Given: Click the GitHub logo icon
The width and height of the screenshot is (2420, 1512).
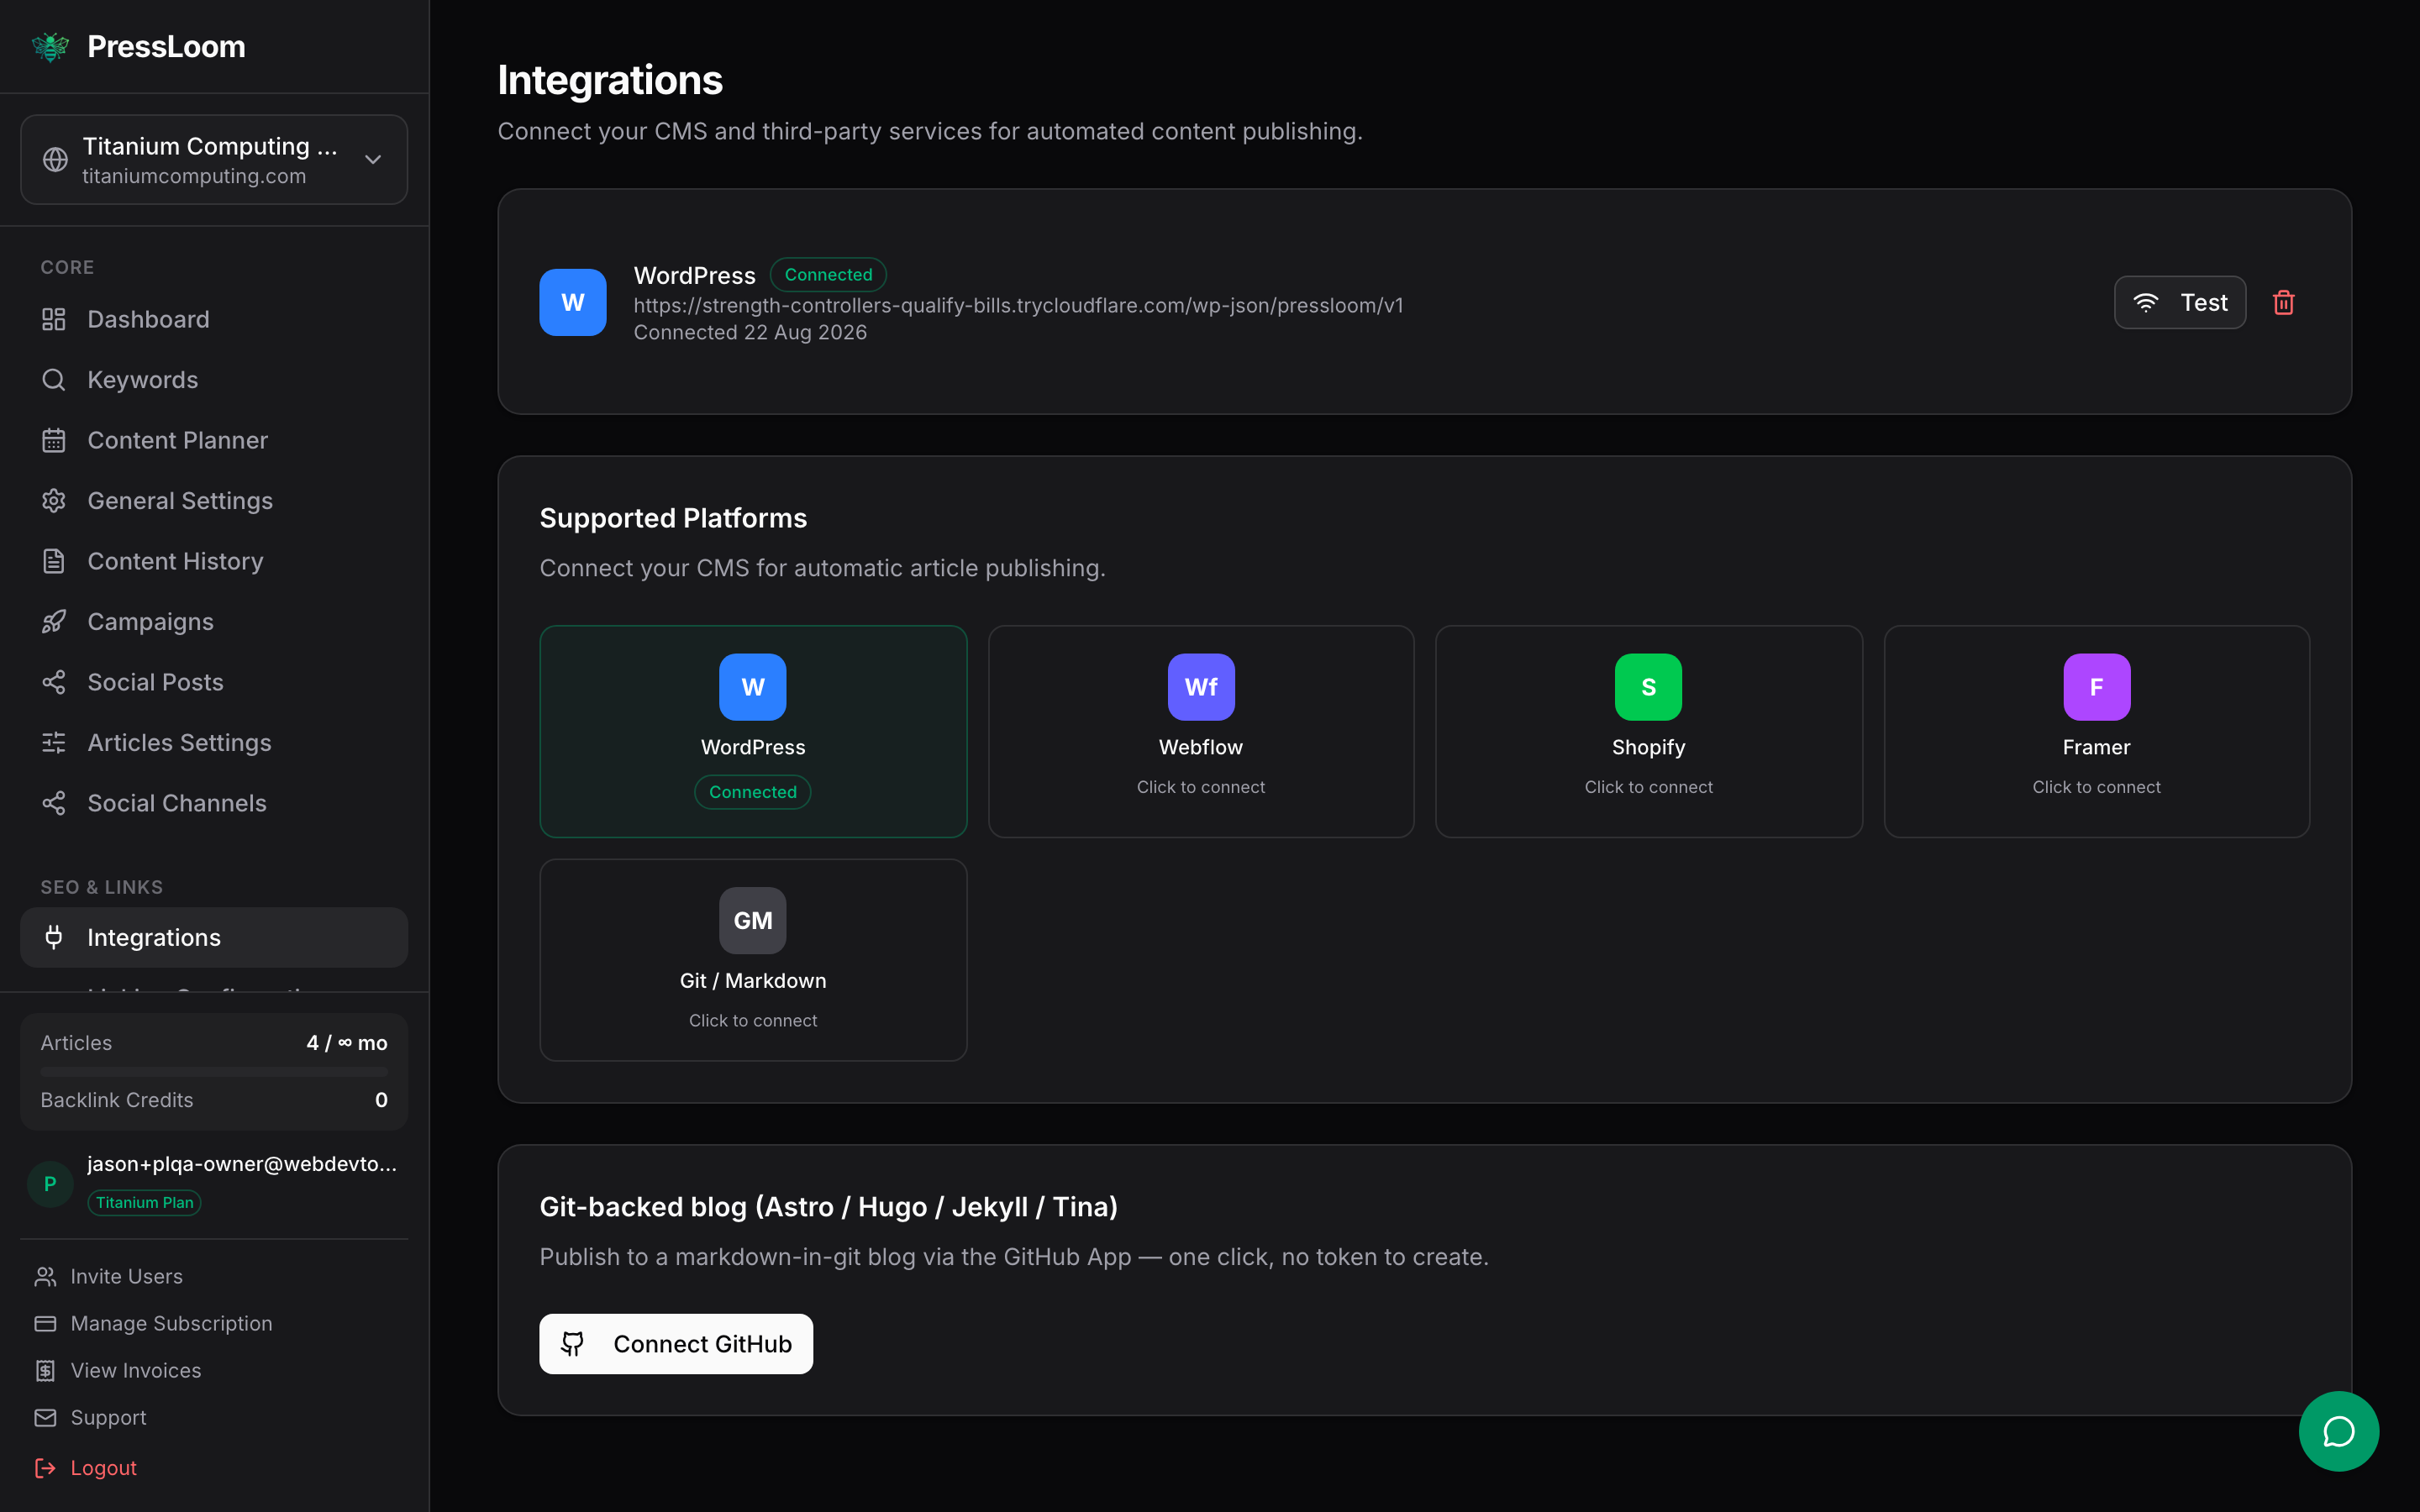Looking at the screenshot, I should (573, 1344).
